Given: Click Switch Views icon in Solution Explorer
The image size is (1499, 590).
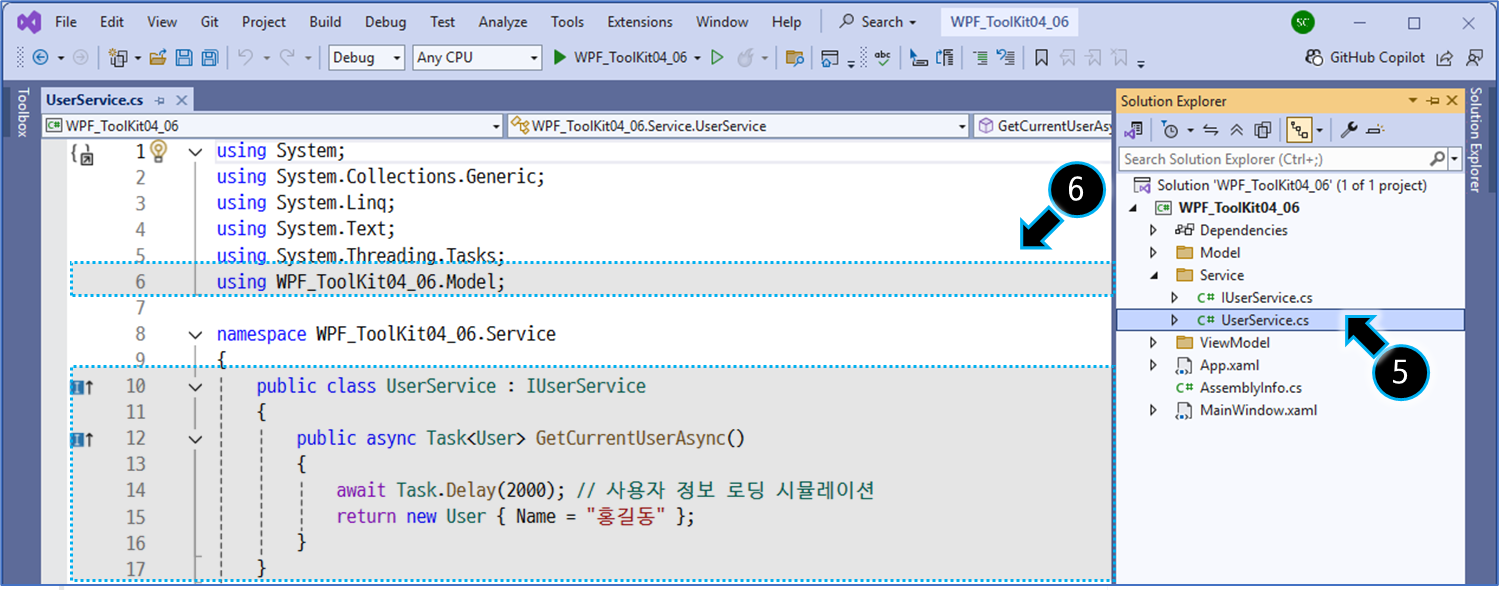Looking at the screenshot, I should (1134, 130).
